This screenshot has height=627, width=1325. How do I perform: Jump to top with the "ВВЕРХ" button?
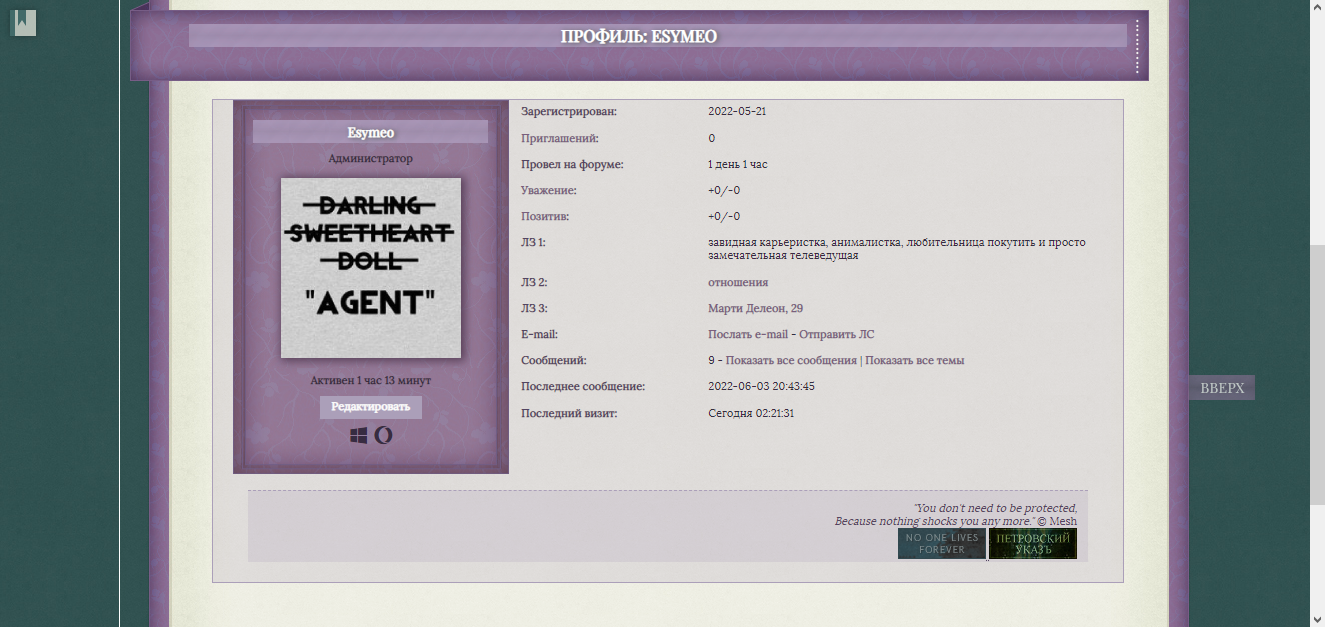click(1221, 388)
